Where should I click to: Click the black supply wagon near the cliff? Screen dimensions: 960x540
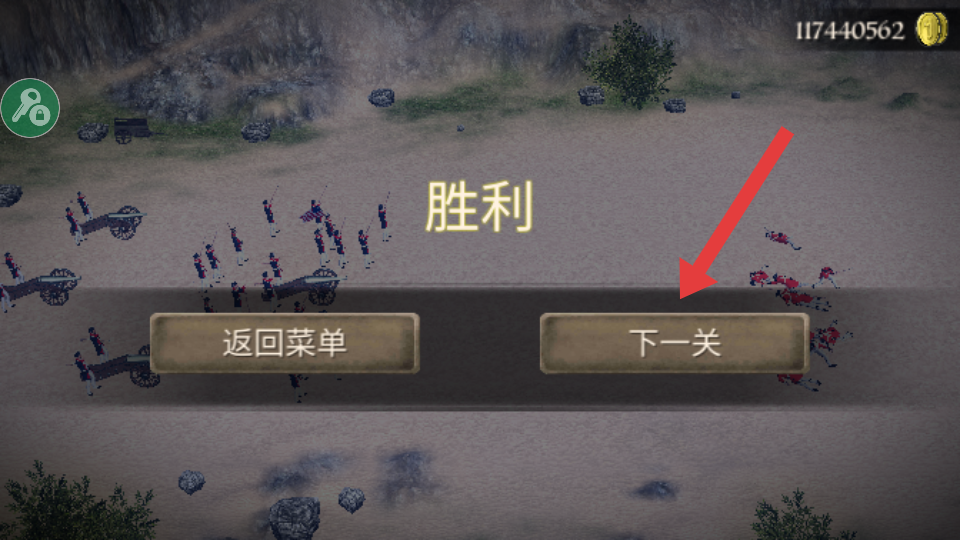tap(131, 129)
